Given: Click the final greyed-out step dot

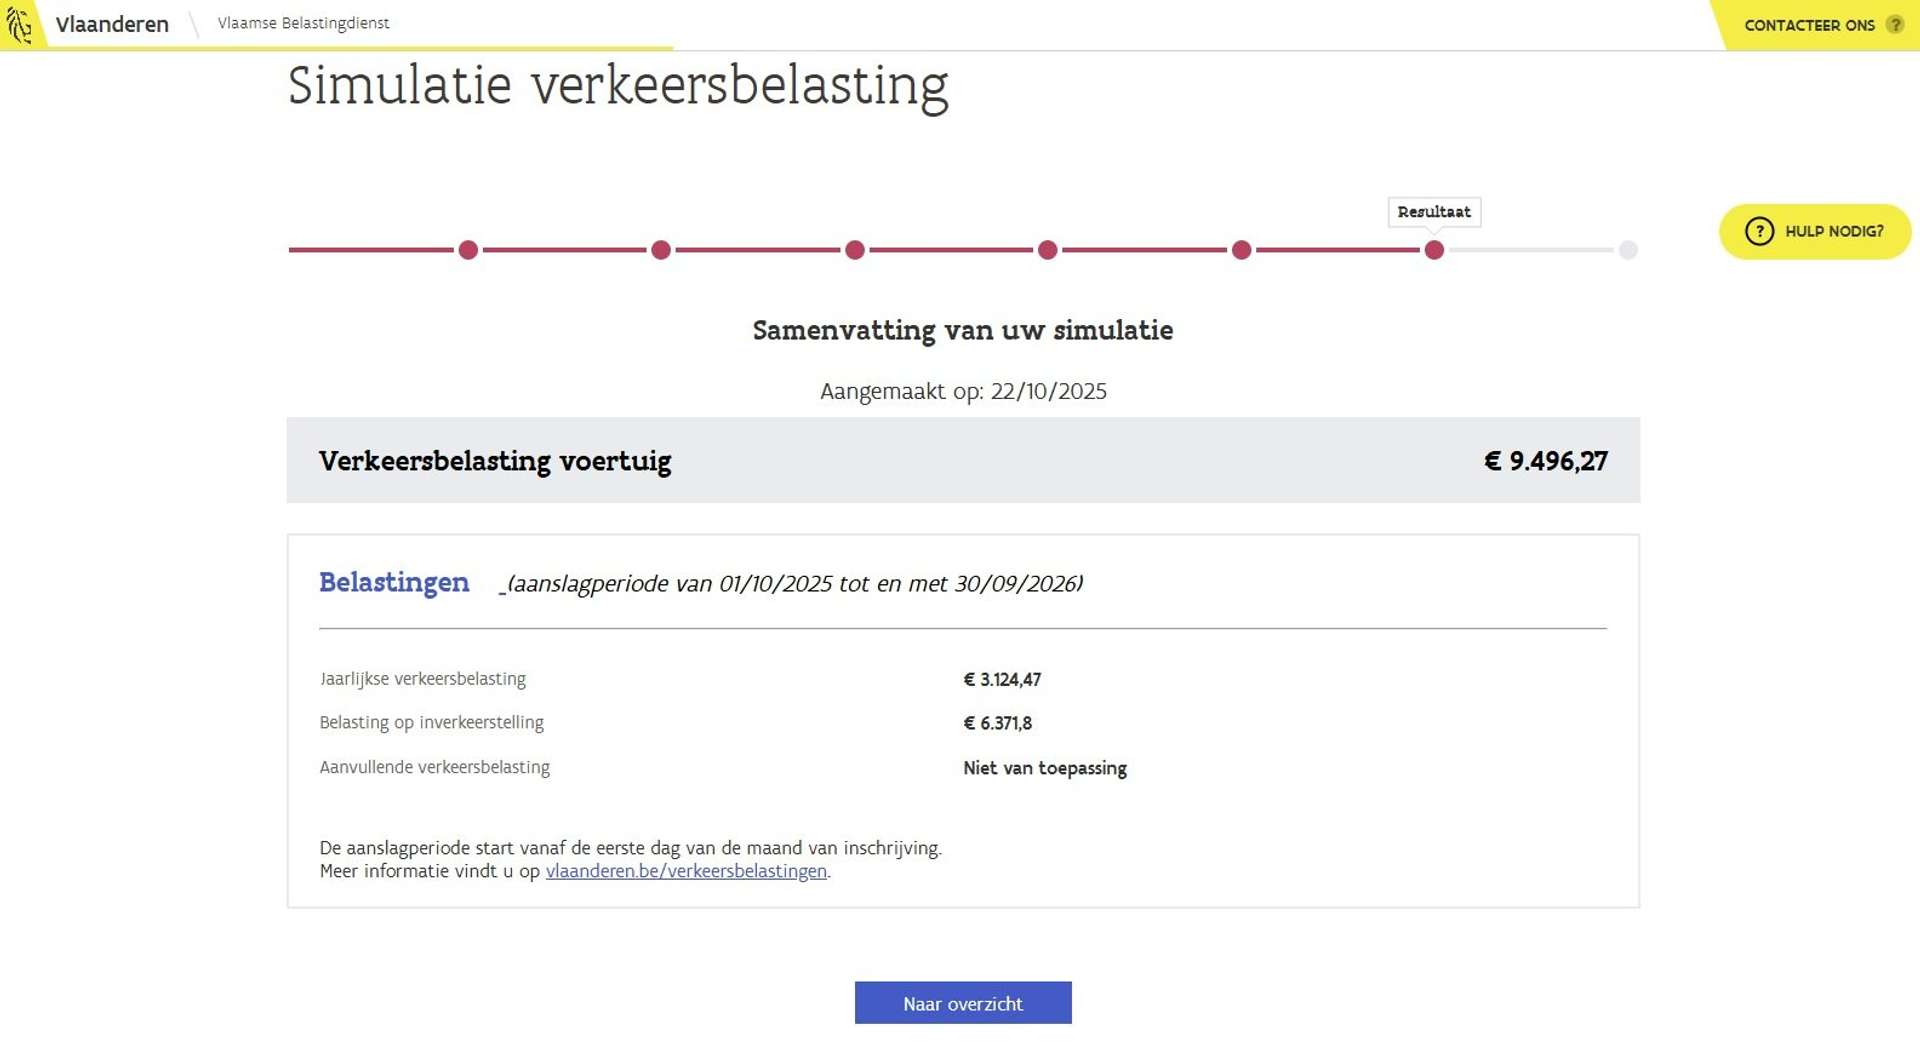Looking at the screenshot, I should (1628, 250).
